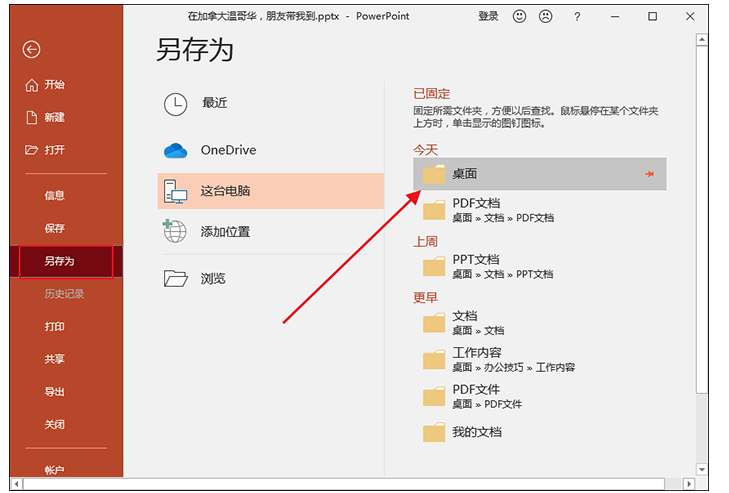Viewport: 729px width, 493px height.
Task: Open the 开始 Home menu item
Action: (55, 85)
